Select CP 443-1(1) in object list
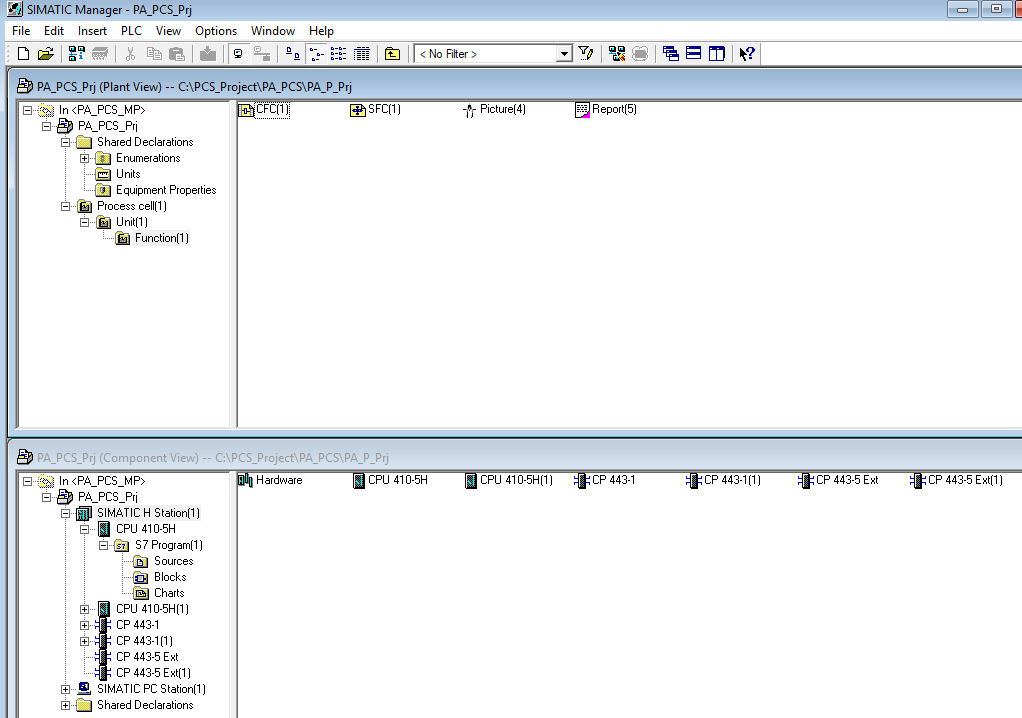 [723, 480]
